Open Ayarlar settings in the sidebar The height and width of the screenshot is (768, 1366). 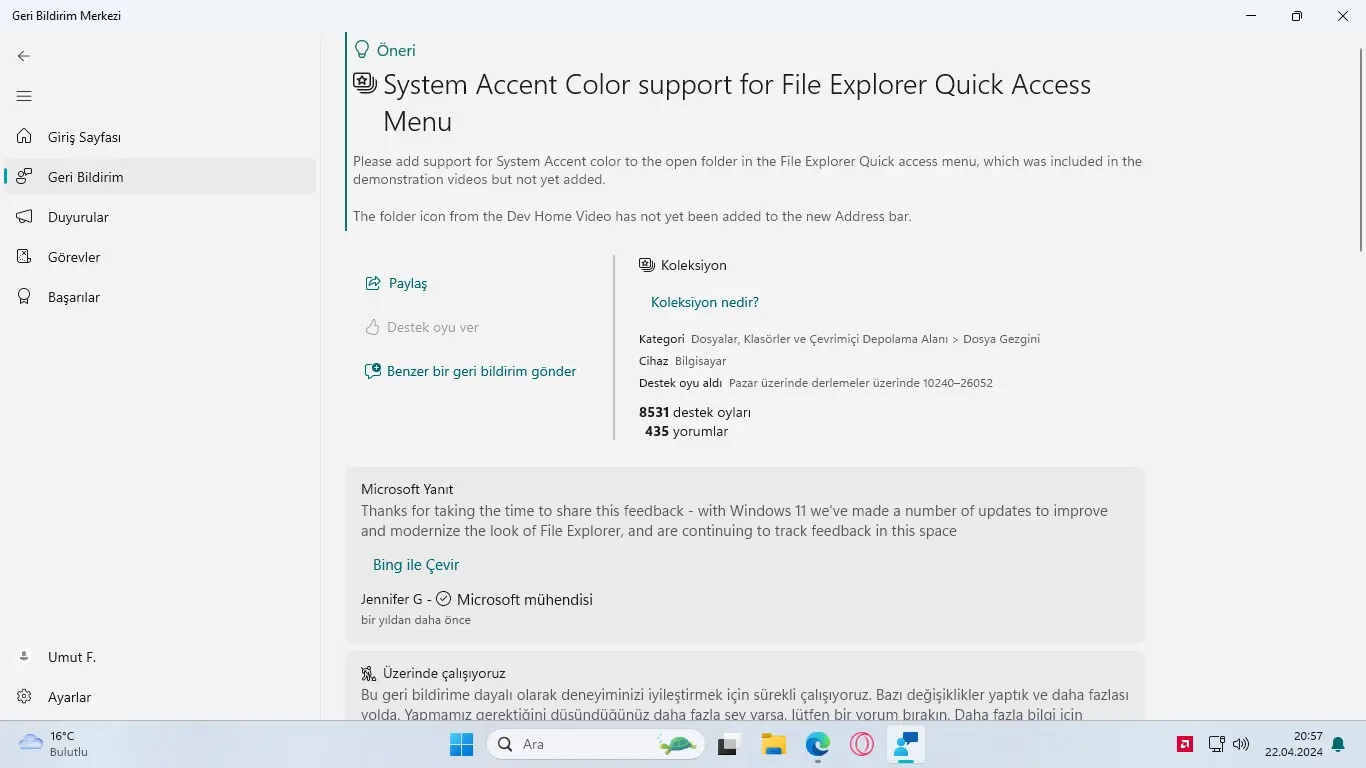(x=160, y=697)
